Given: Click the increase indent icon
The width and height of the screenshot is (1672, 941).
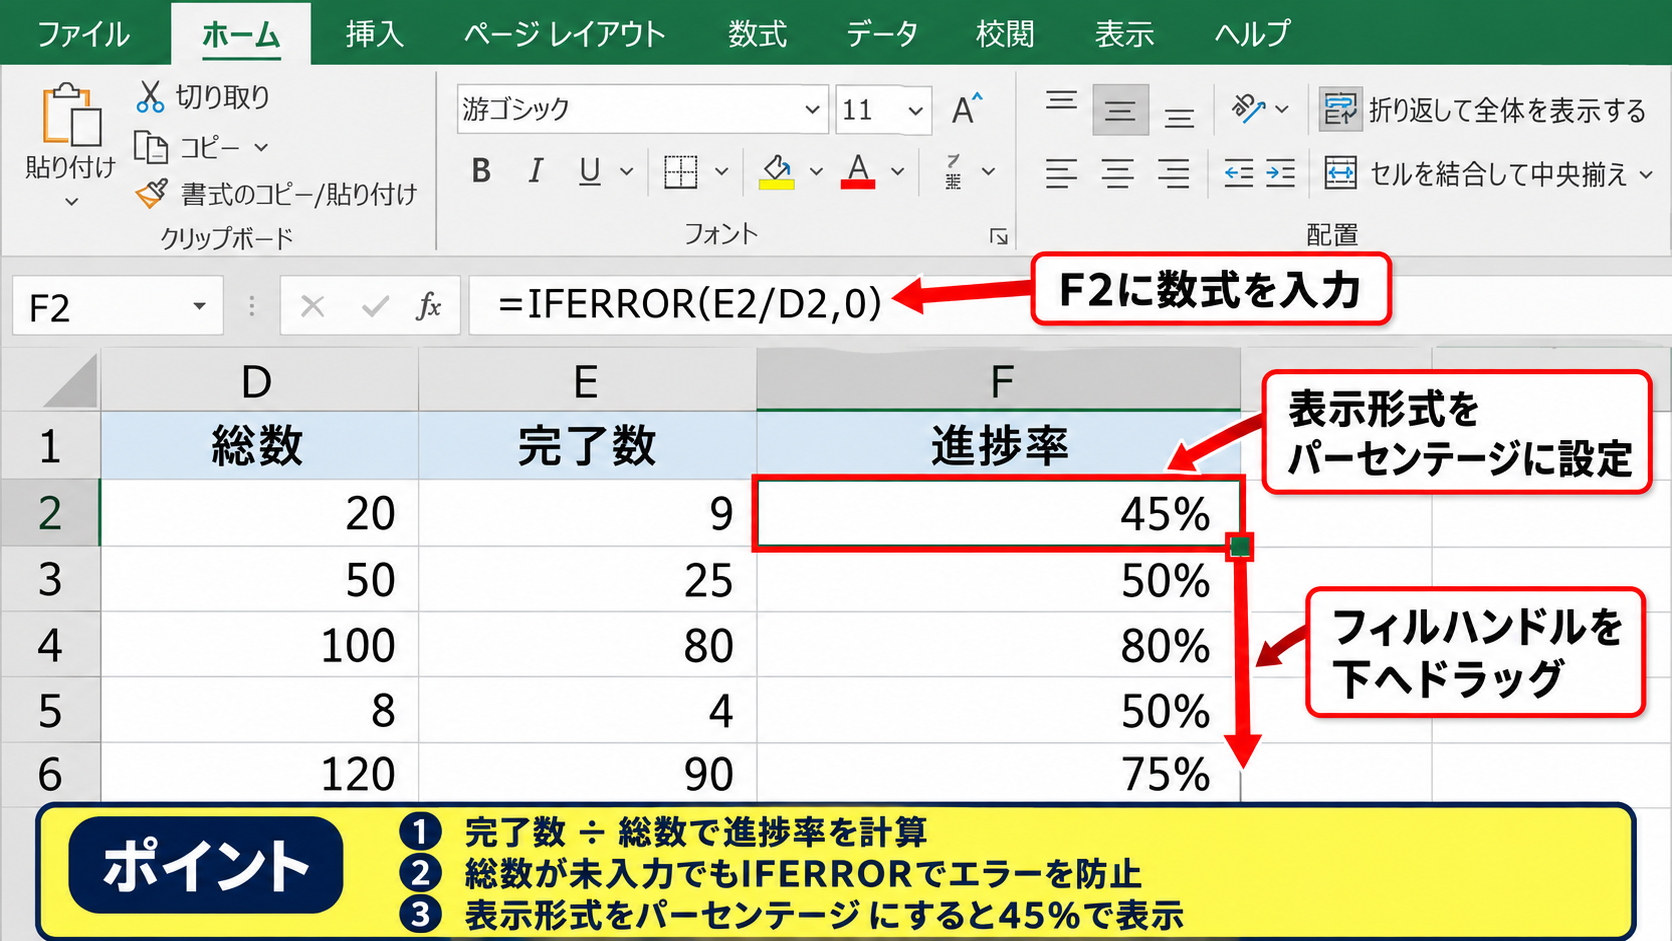Looking at the screenshot, I should 1280,173.
